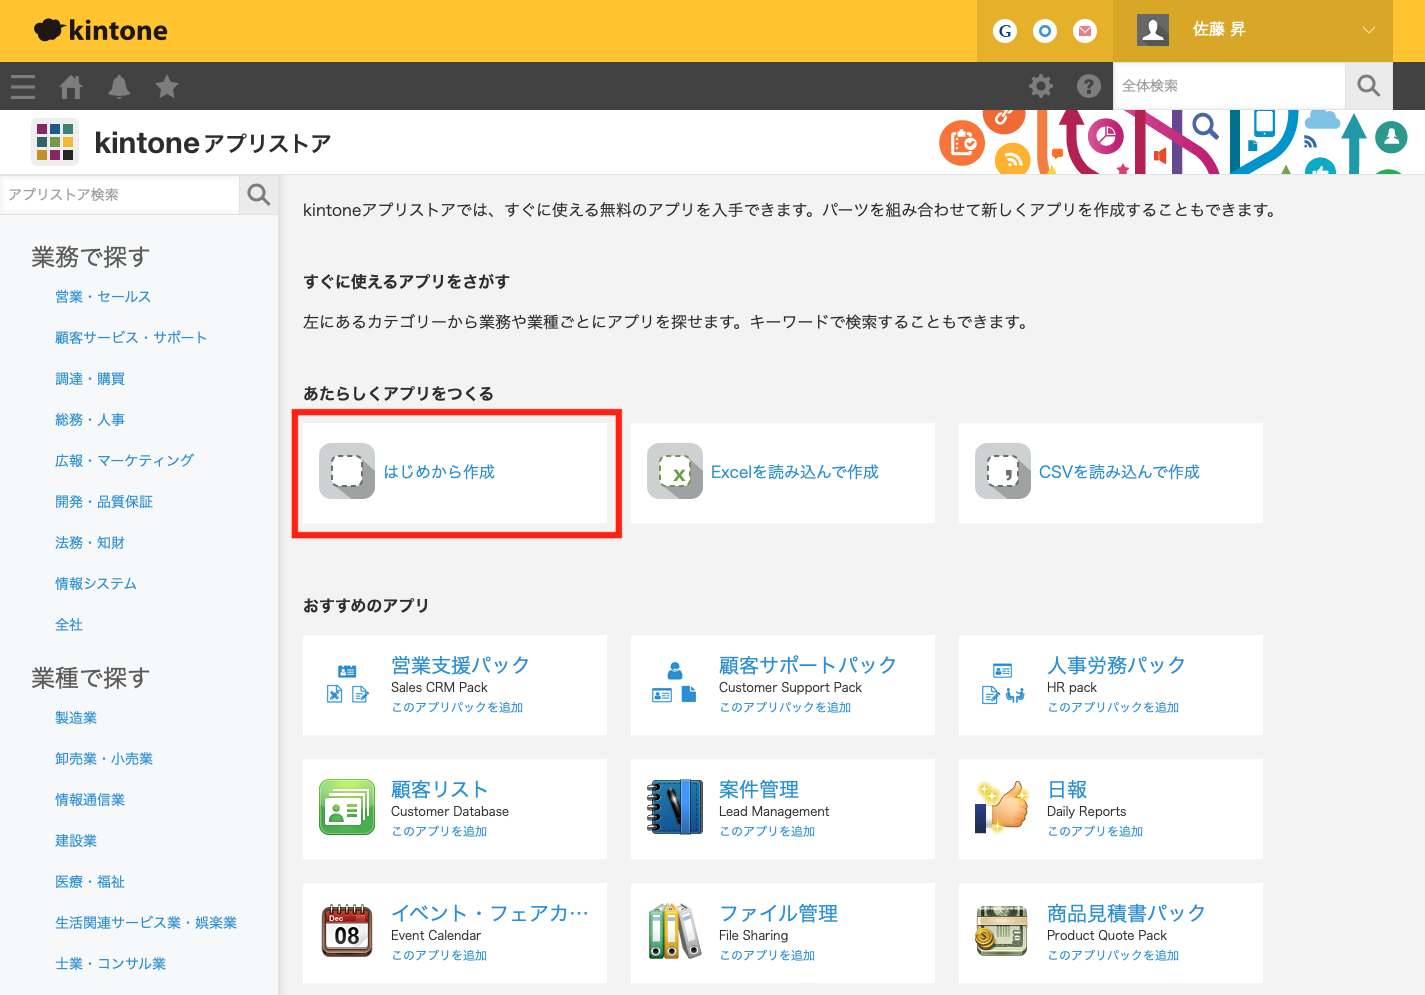Image resolution: width=1425 pixels, height=995 pixels.
Task: Click はじめから作成 to create new app
Action: (x=439, y=472)
